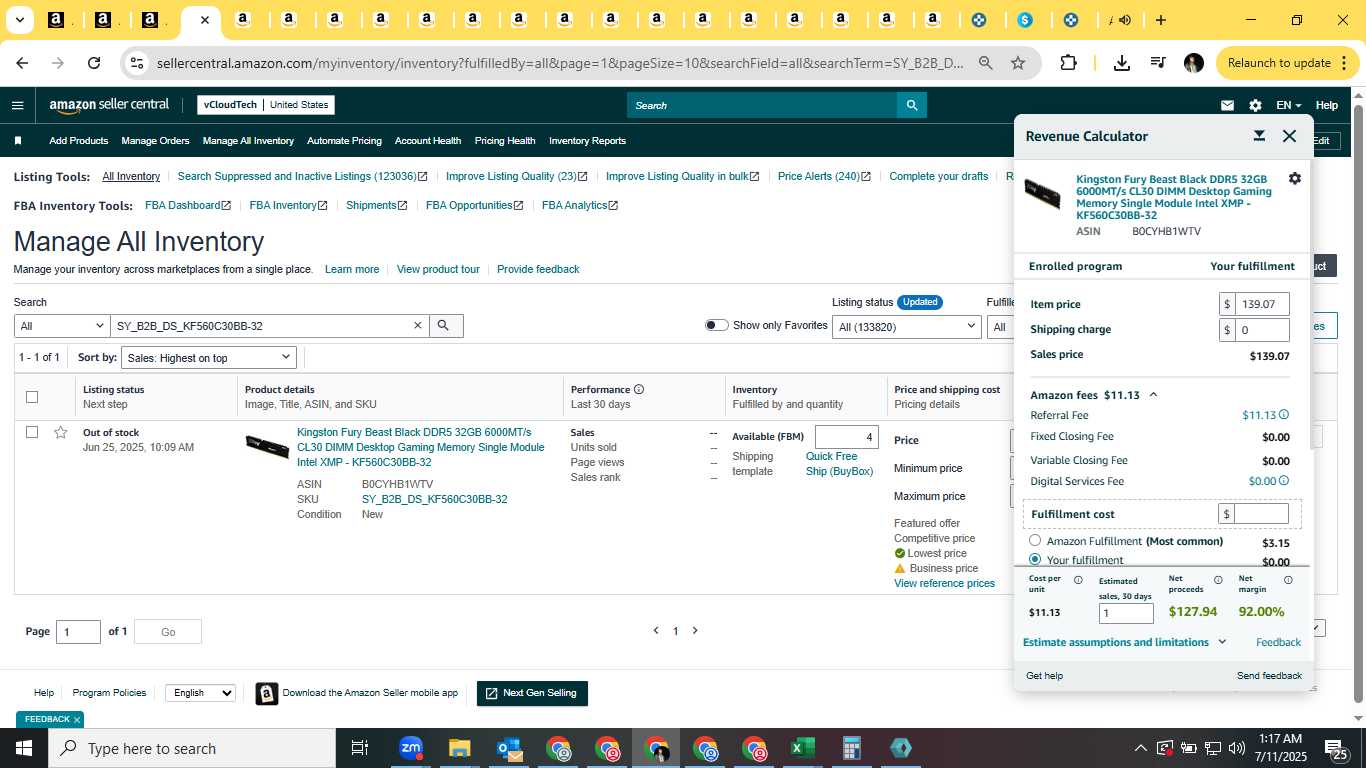1366x768 pixels.
Task: Open Search Suppressed and Inactive Listings link
Action: point(302,176)
